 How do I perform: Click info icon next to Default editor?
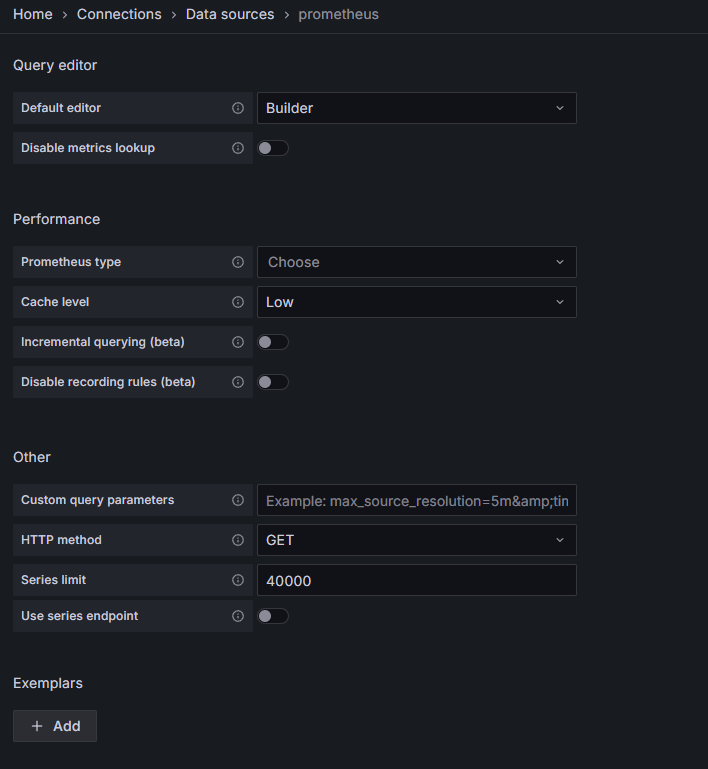(238, 108)
